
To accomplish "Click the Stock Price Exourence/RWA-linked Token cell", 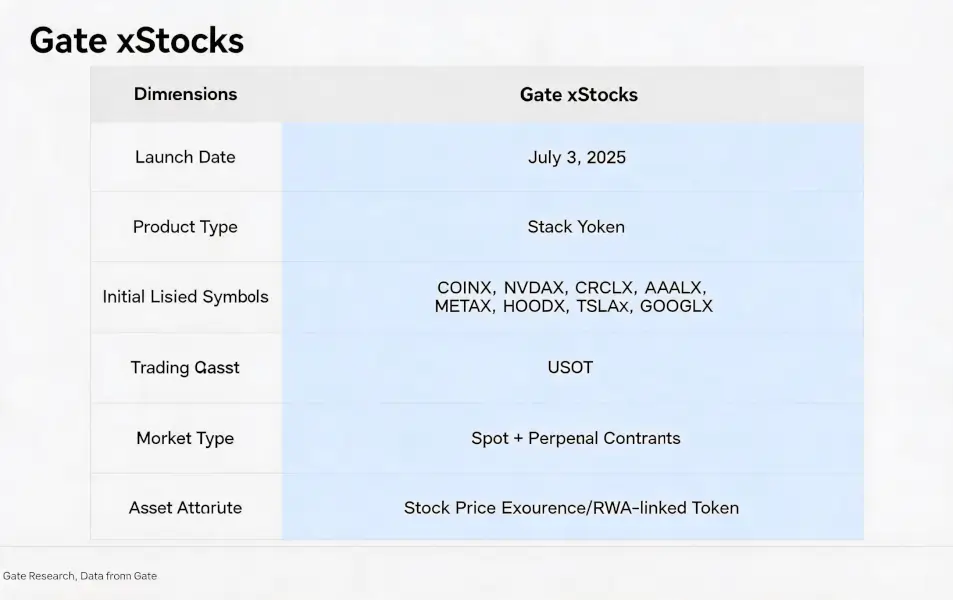I will [x=571, y=508].
